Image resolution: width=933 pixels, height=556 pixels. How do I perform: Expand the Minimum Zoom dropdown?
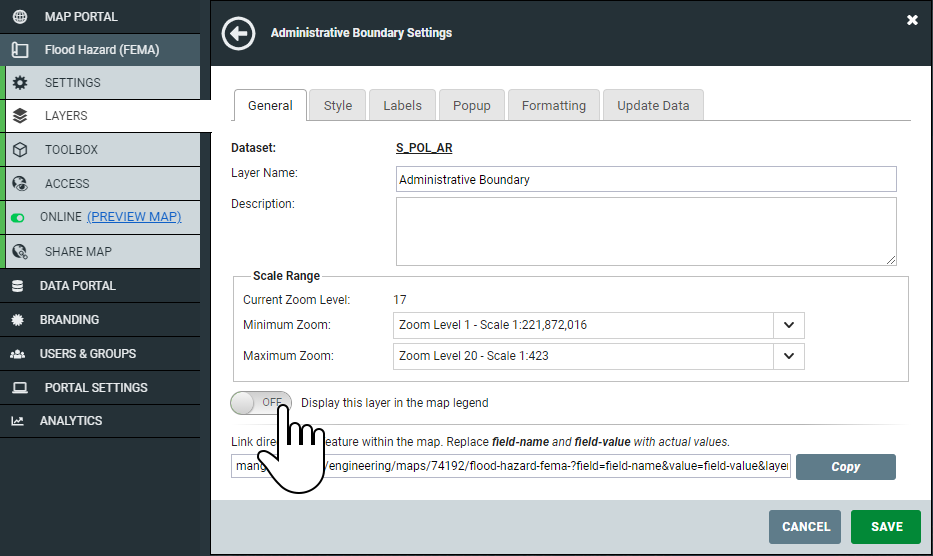point(789,325)
